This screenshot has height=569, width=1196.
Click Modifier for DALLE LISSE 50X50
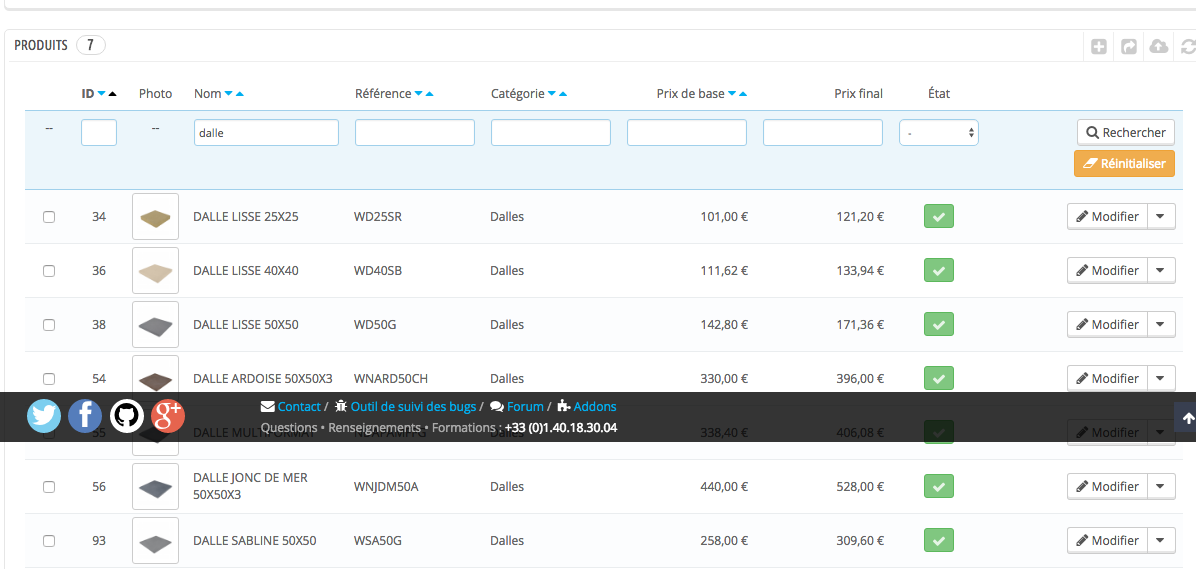1108,324
